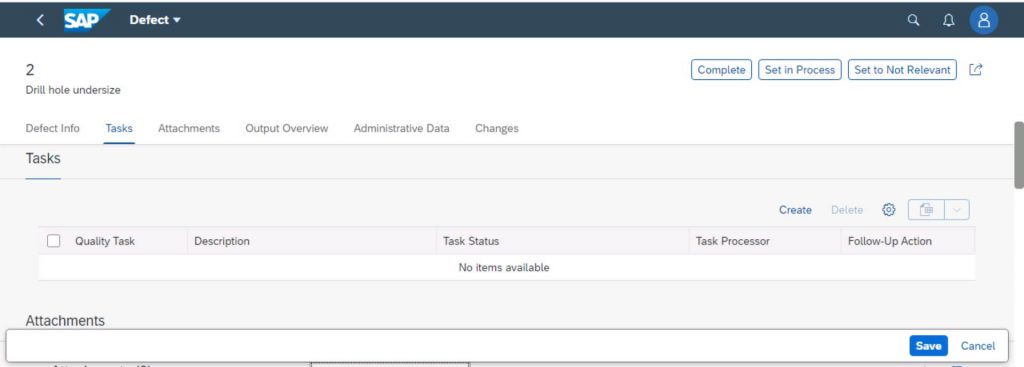Image resolution: width=1024 pixels, height=367 pixels.
Task: Click the share icon beside Set to Not Relevant
Action: coord(976,70)
